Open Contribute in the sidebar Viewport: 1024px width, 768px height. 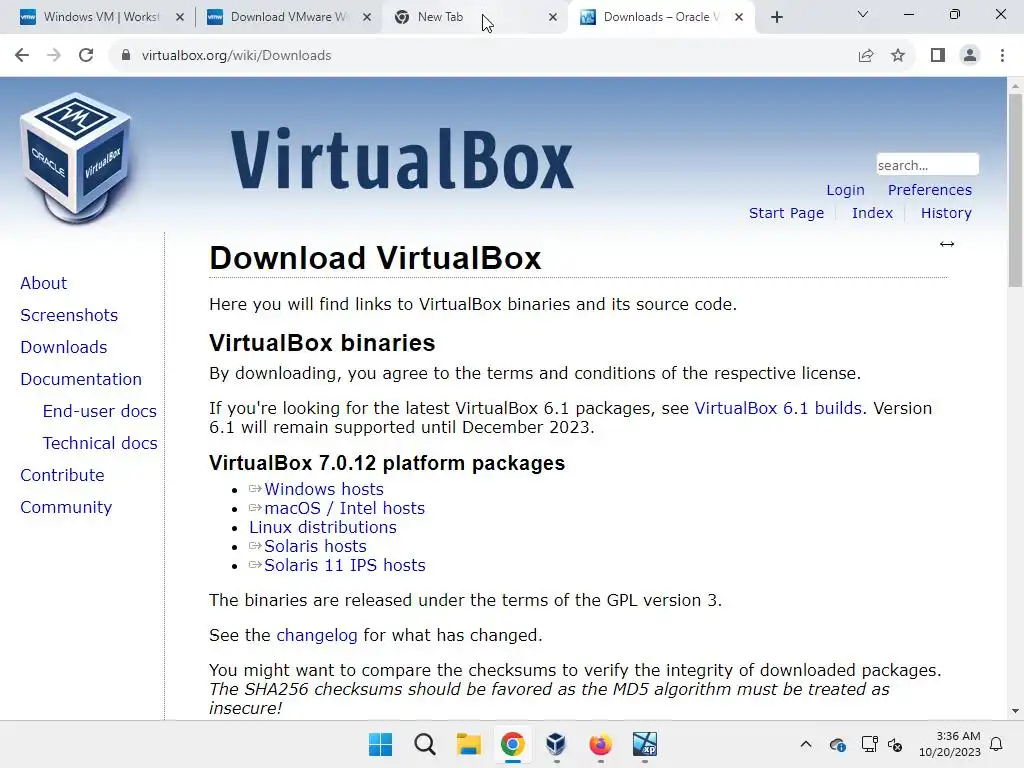pos(62,475)
